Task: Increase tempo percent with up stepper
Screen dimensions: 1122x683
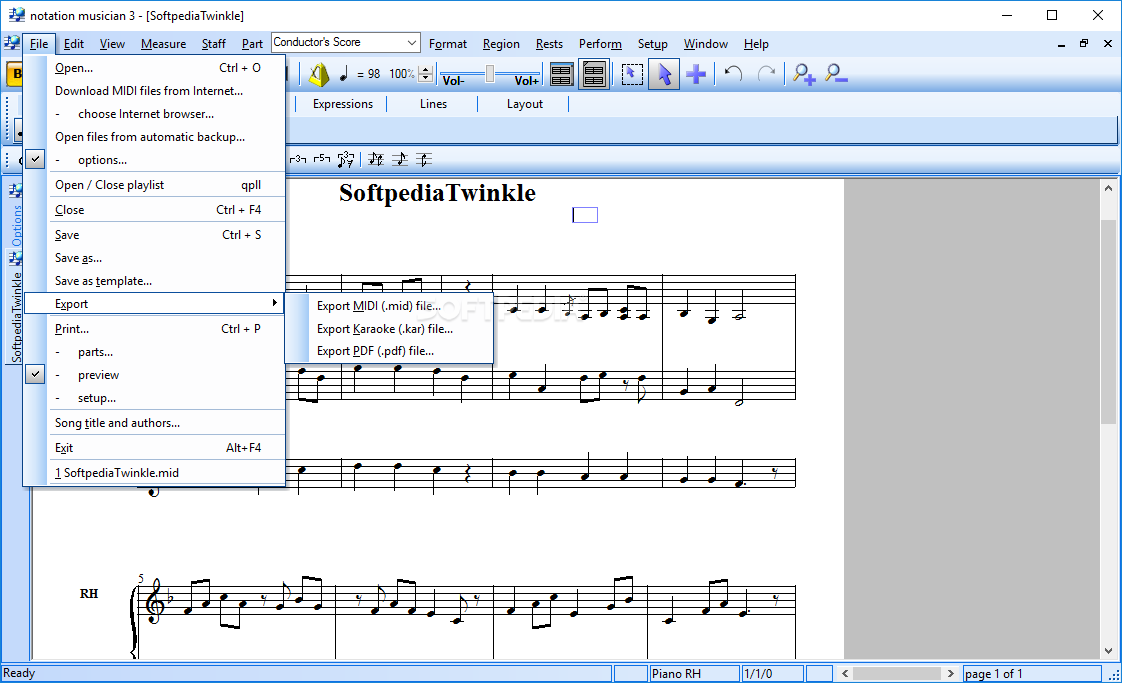Action: [426, 69]
